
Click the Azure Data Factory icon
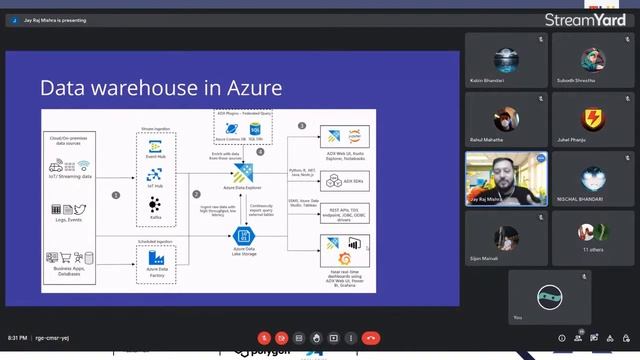point(156,258)
